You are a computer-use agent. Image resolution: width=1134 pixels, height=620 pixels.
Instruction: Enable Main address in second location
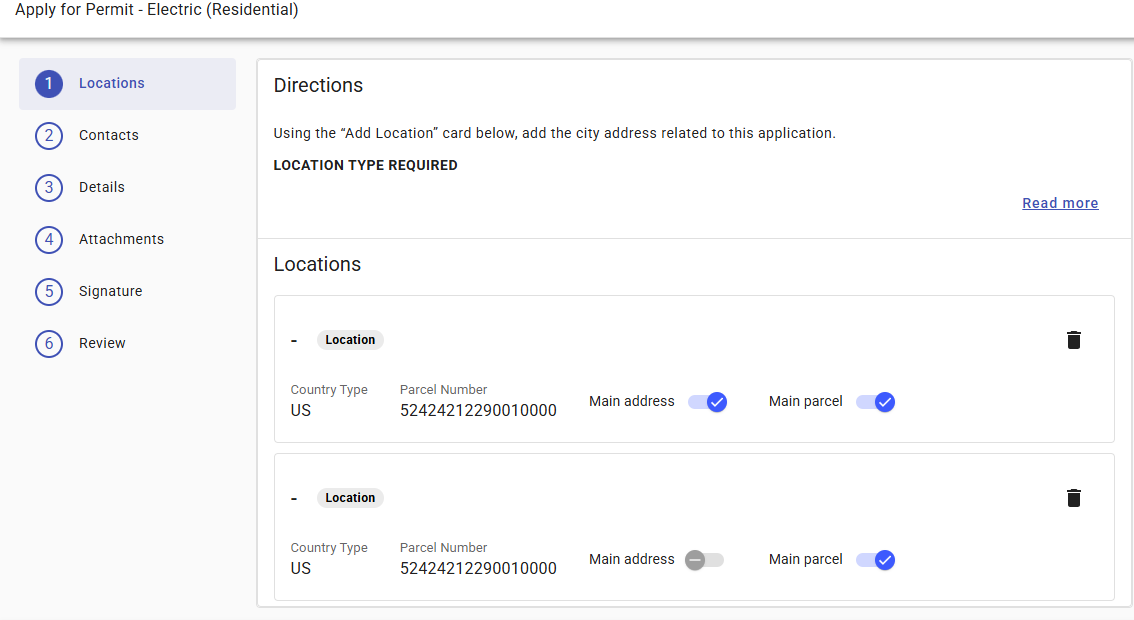point(705,560)
